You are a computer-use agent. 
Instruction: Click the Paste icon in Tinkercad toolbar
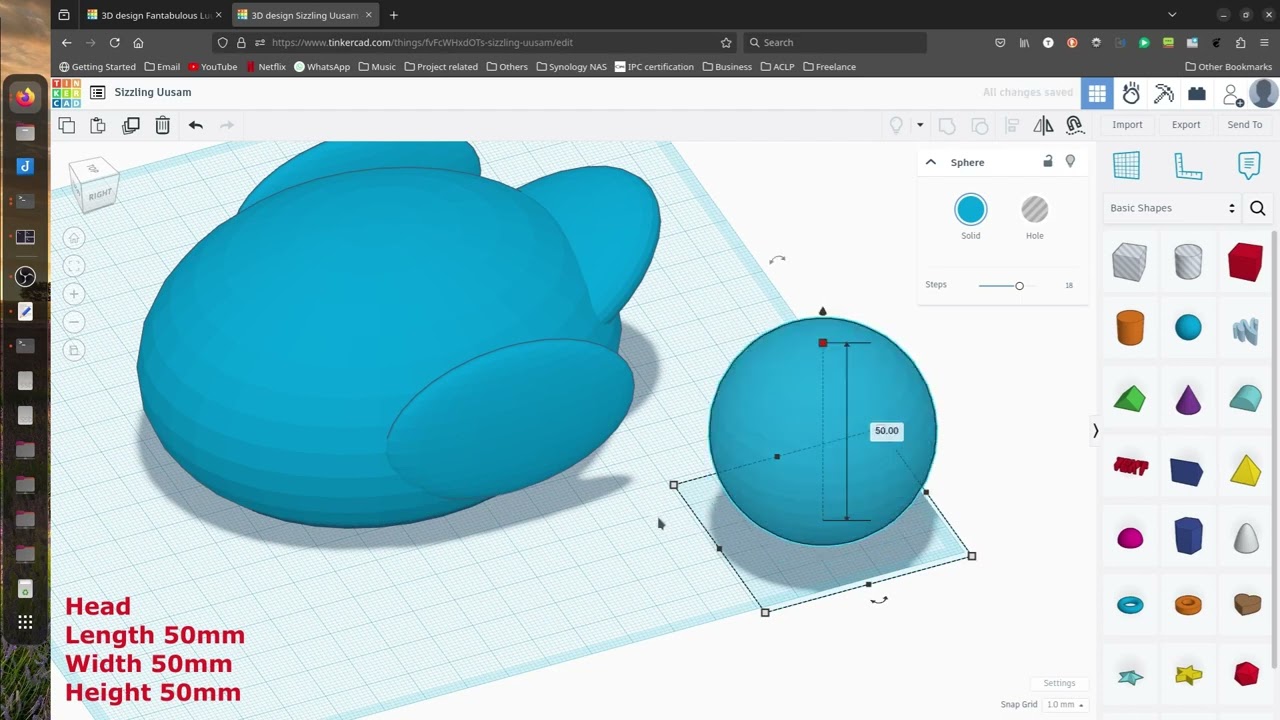[x=98, y=125]
